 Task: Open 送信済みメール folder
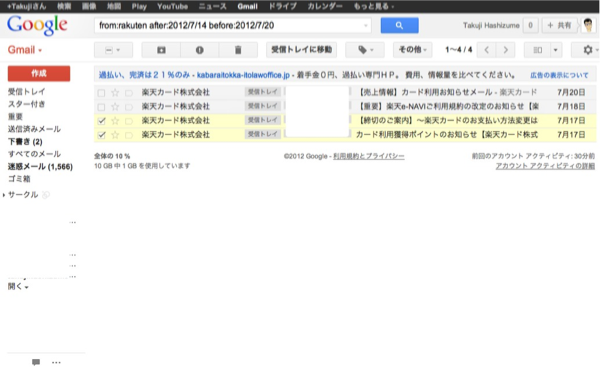click(x=34, y=129)
